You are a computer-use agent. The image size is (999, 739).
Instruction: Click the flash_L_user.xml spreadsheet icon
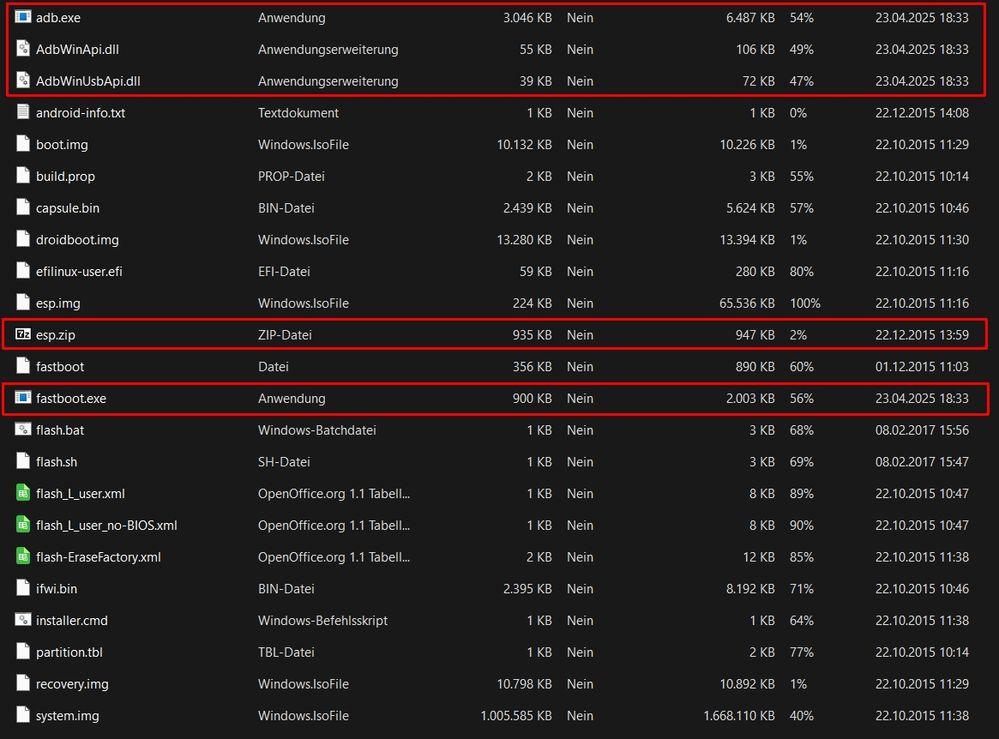tap(24, 493)
